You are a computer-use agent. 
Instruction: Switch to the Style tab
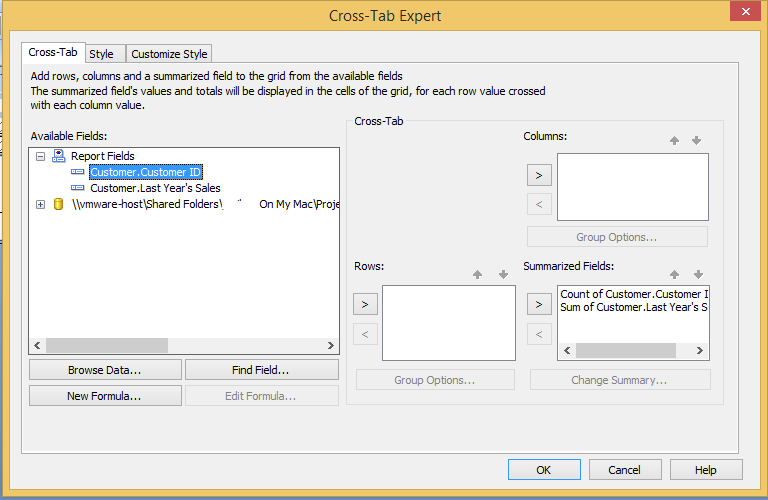click(101, 54)
